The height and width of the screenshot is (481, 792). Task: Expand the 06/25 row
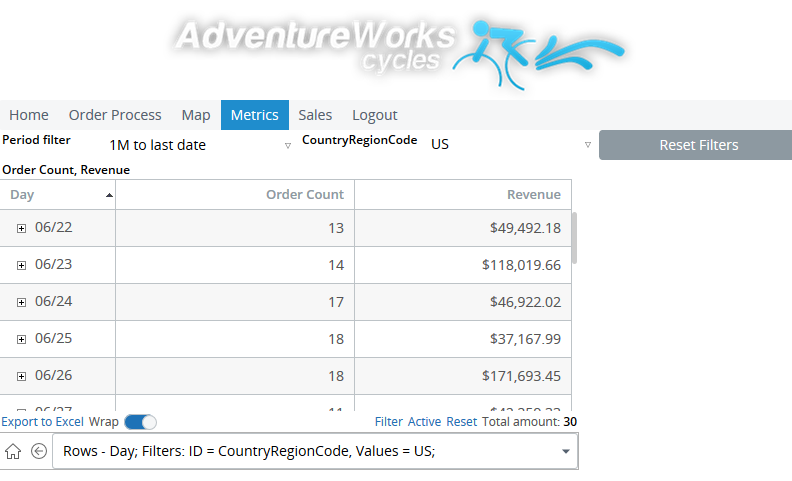pos(22,339)
